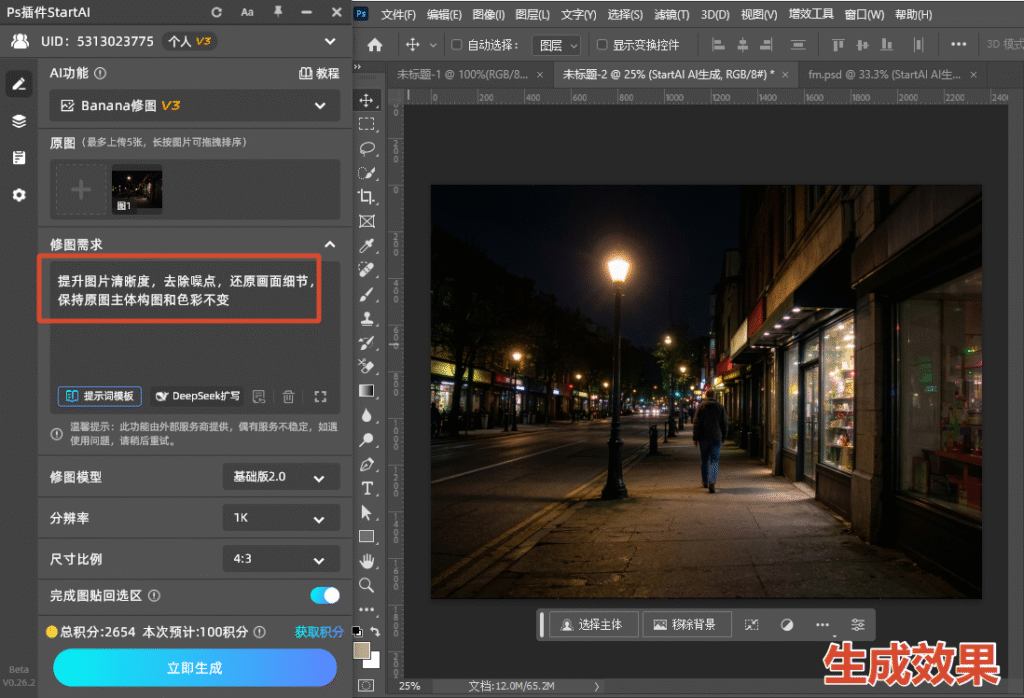This screenshot has height=698, width=1024.
Task: Select the Dodge tool
Action: (366, 439)
